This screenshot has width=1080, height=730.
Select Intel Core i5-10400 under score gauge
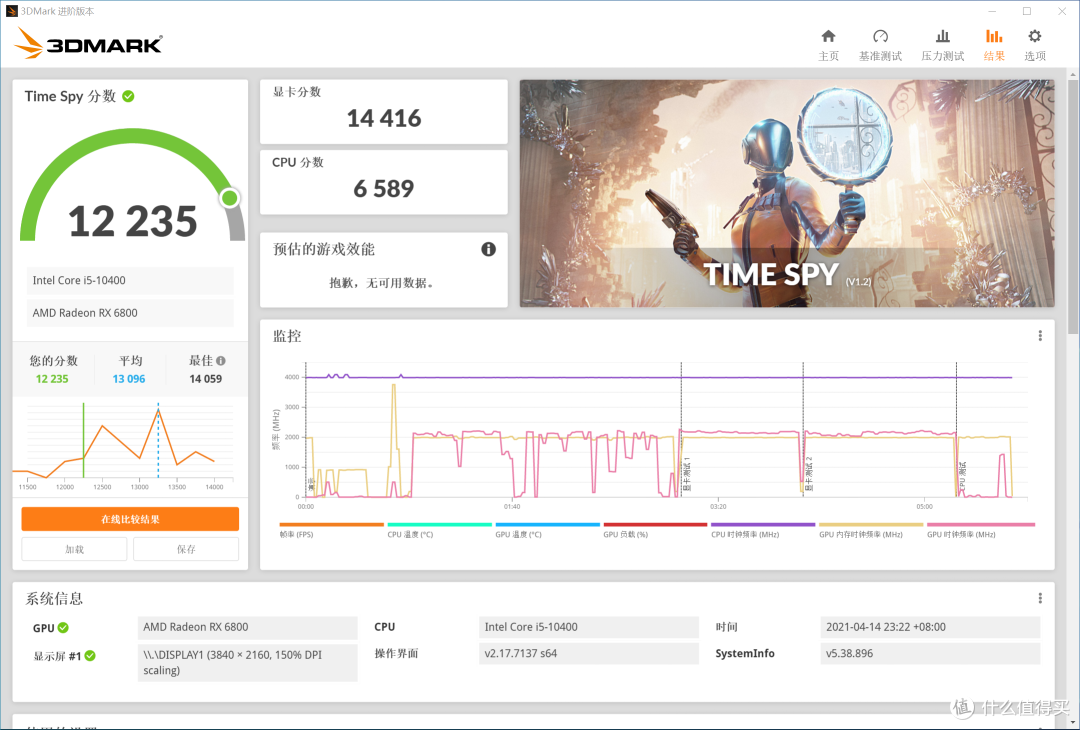click(x=130, y=280)
